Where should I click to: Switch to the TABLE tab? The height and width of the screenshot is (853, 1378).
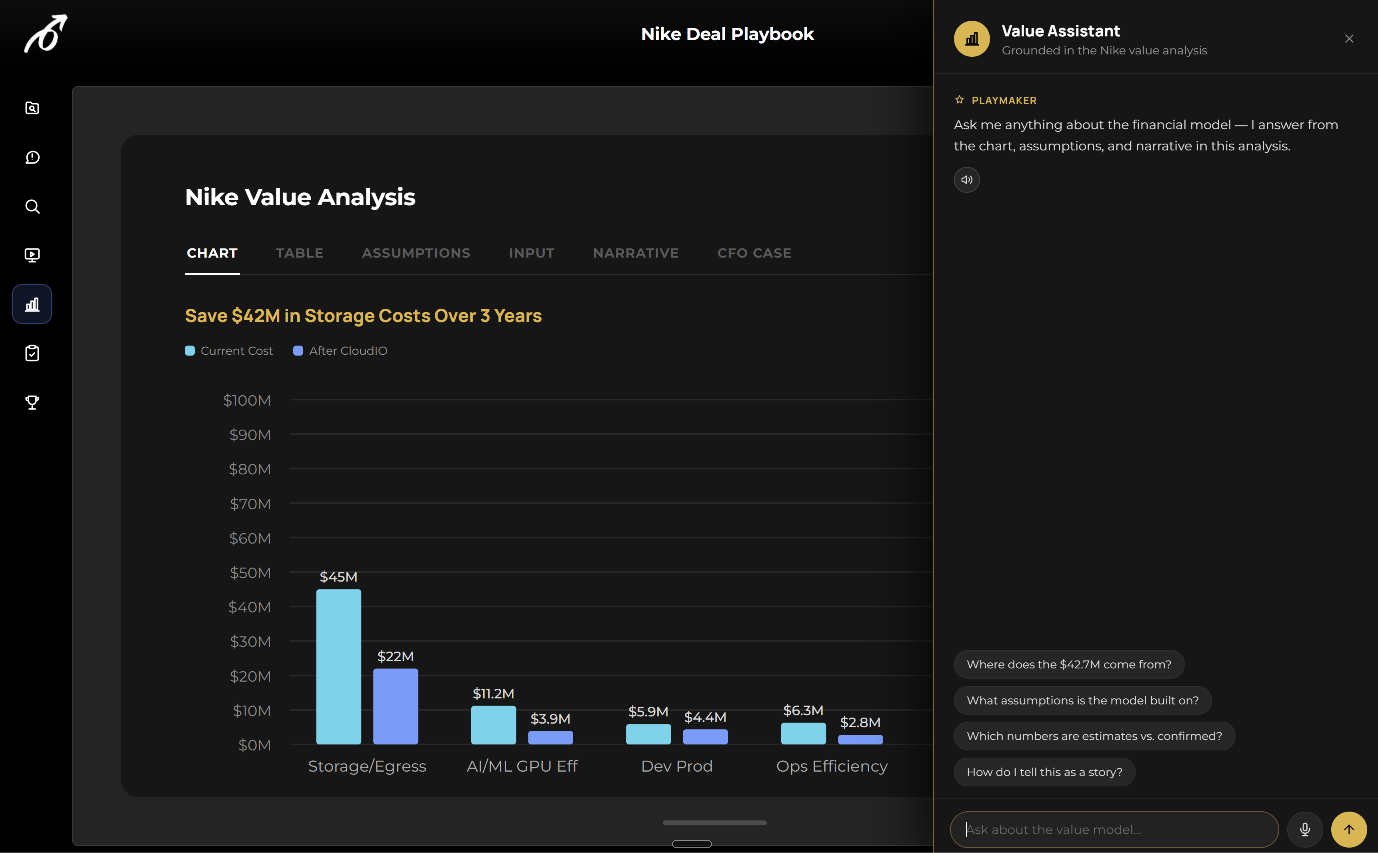pyautogui.click(x=300, y=253)
